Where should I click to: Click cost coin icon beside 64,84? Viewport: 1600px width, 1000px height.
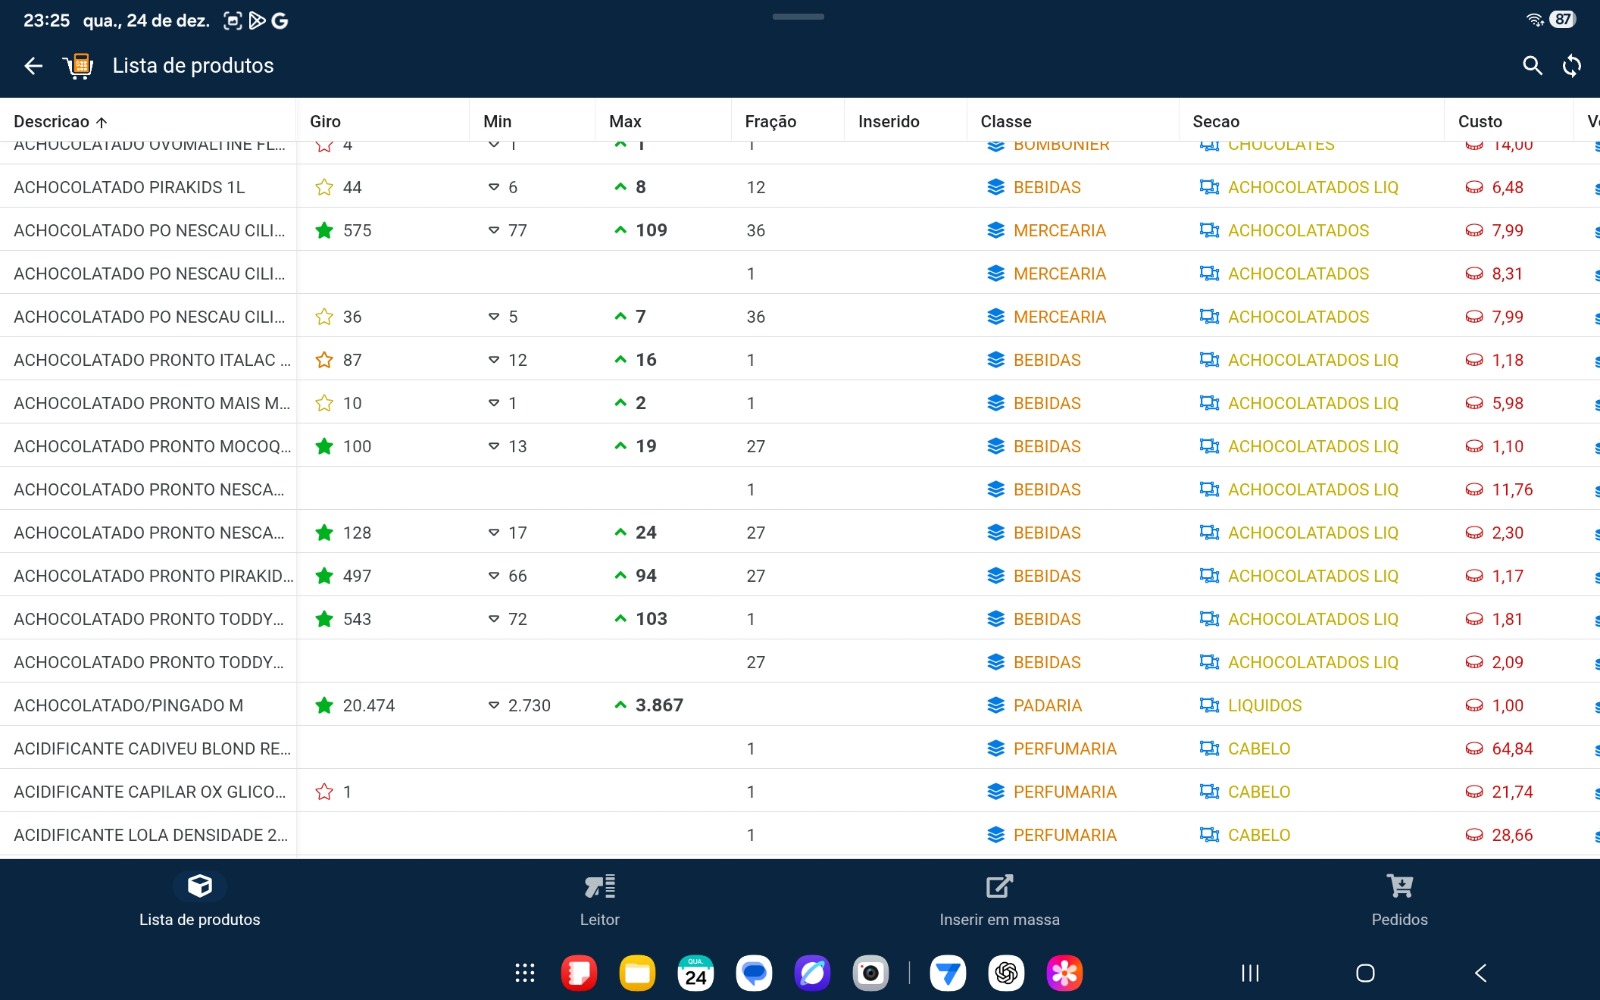pyautogui.click(x=1474, y=749)
